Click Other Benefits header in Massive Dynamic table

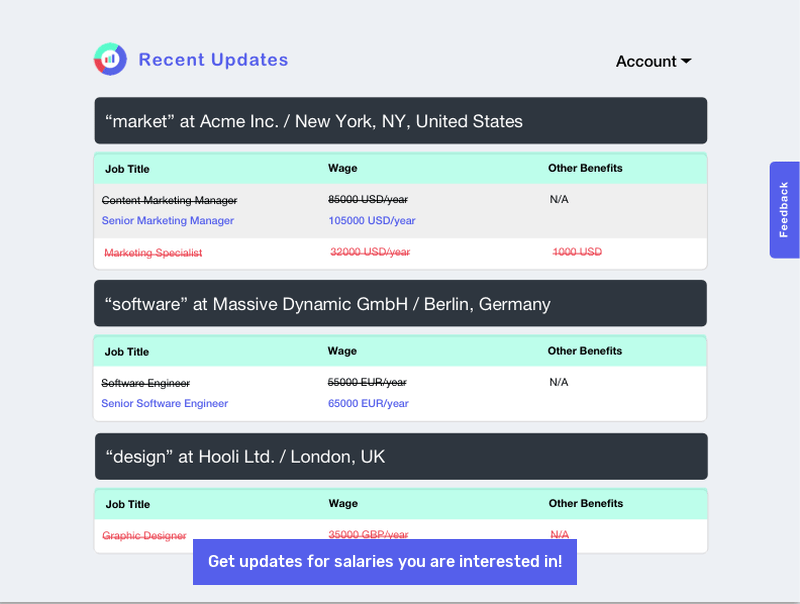click(x=585, y=351)
